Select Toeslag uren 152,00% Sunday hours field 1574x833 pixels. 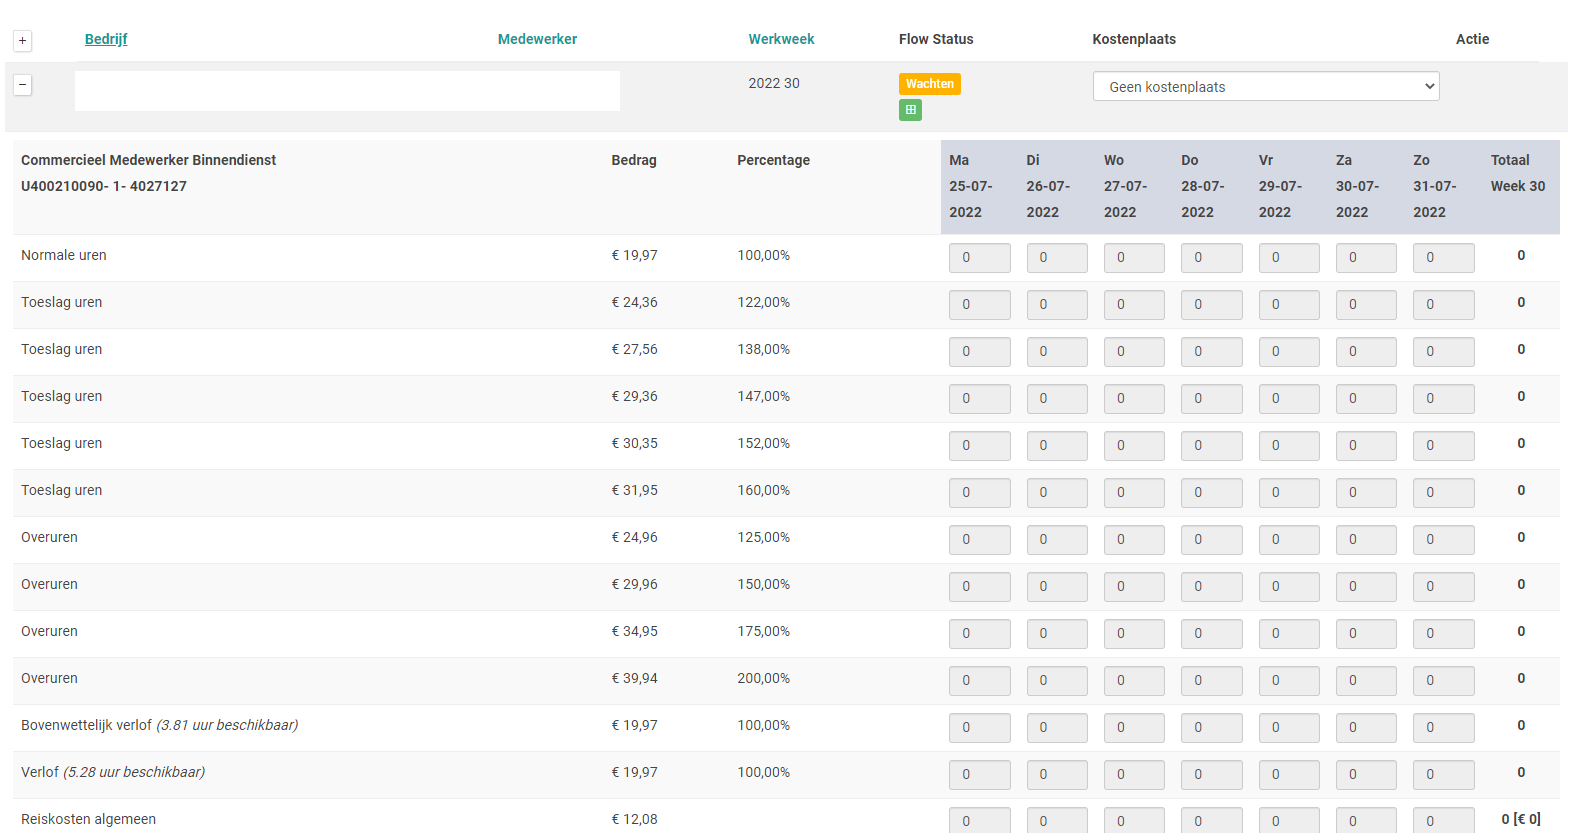coord(1443,446)
